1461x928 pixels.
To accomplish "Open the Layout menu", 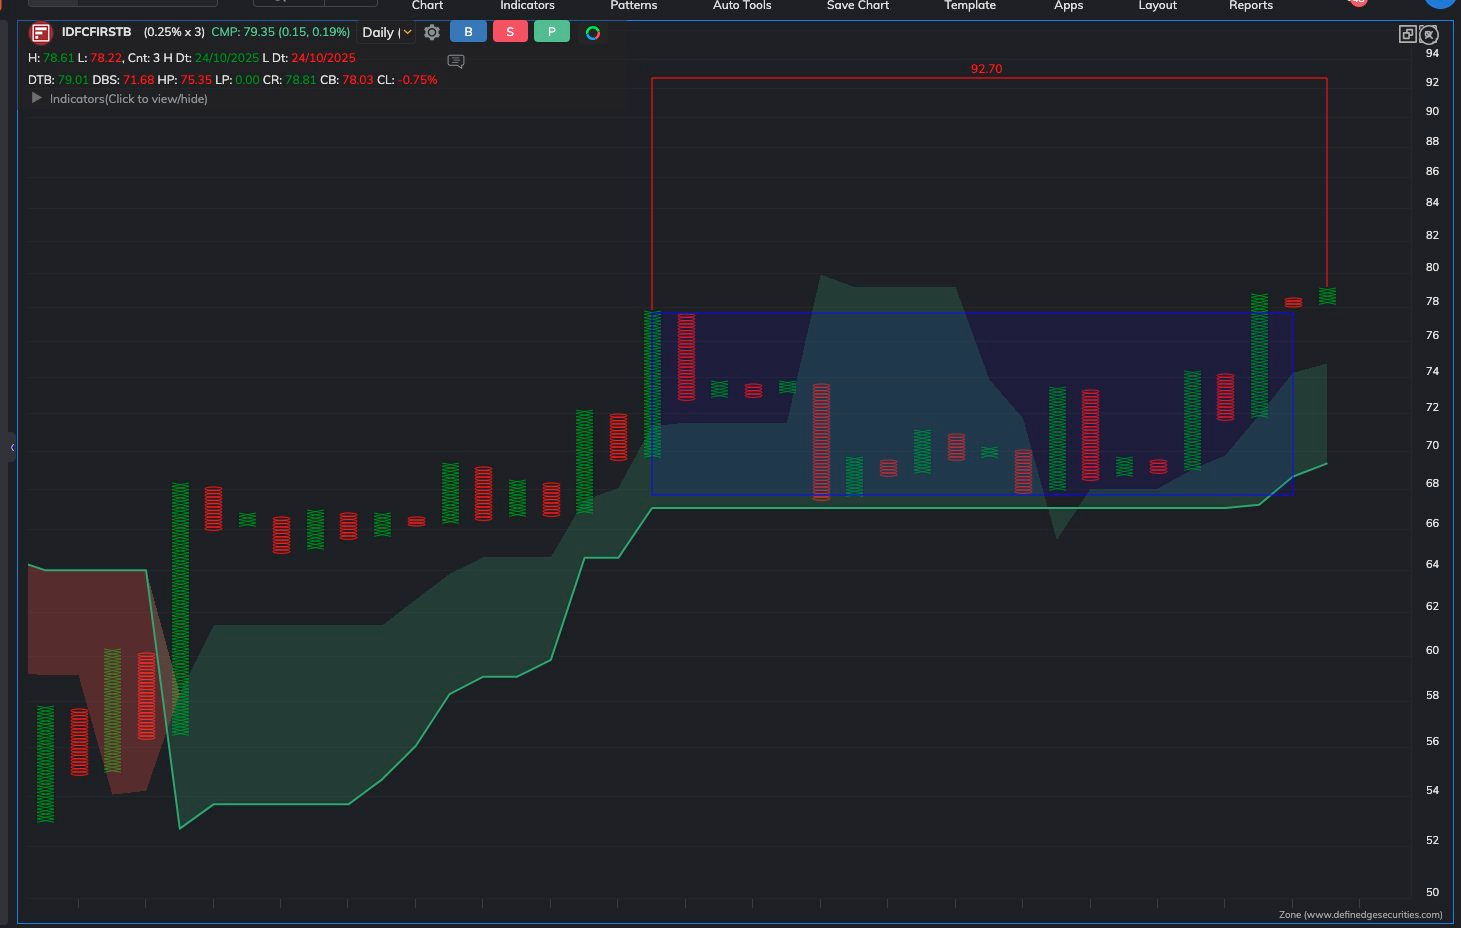I will coord(1157,6).
